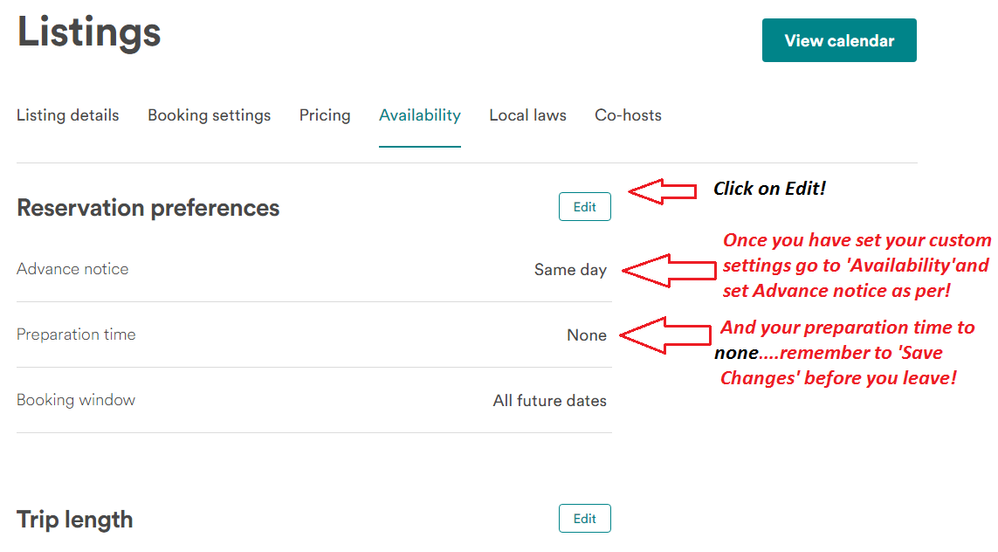Click the Preparation time label
The height and width of the screenshot is (552, 998).
76,335
